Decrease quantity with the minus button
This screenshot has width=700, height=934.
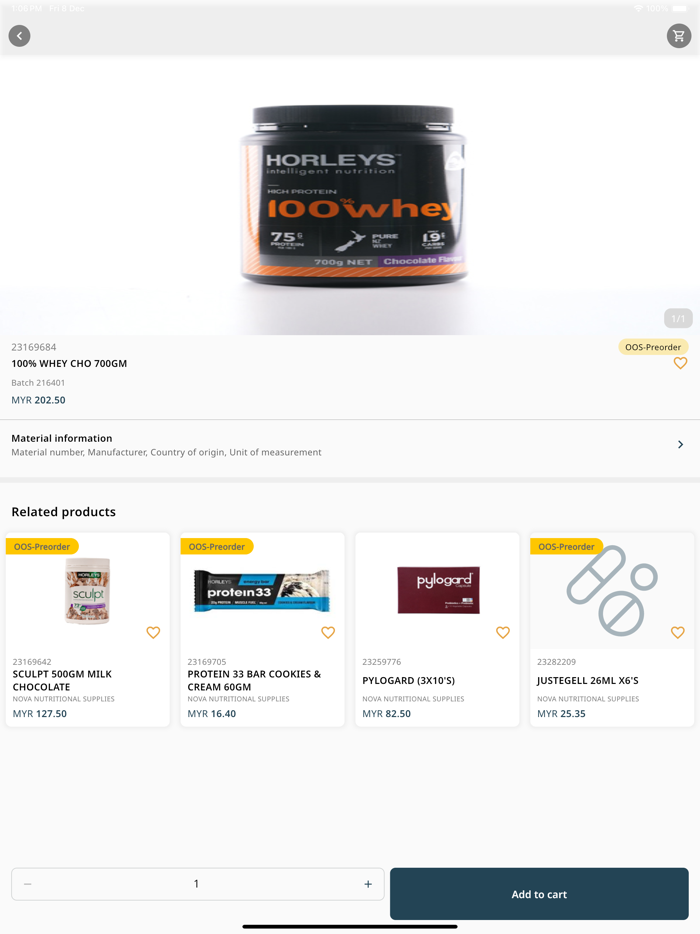[x=27, y=884]
